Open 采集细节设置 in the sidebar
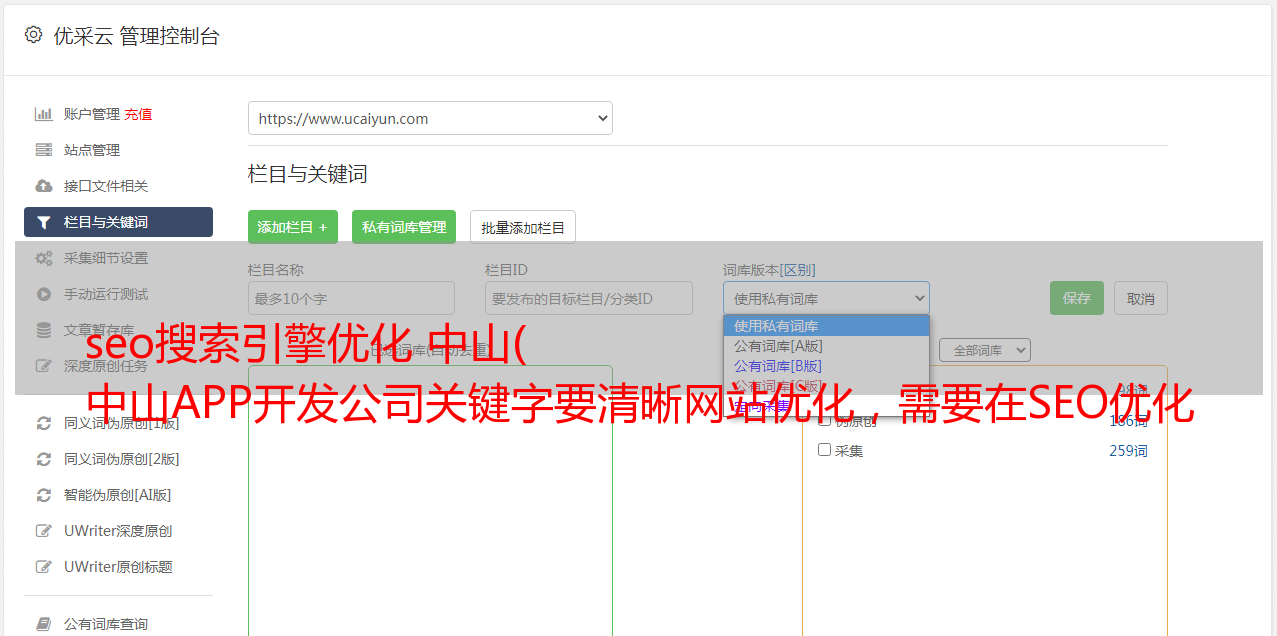Viewport: 1277px width, 636px height. pyautogui.click(x=106, y=258)
